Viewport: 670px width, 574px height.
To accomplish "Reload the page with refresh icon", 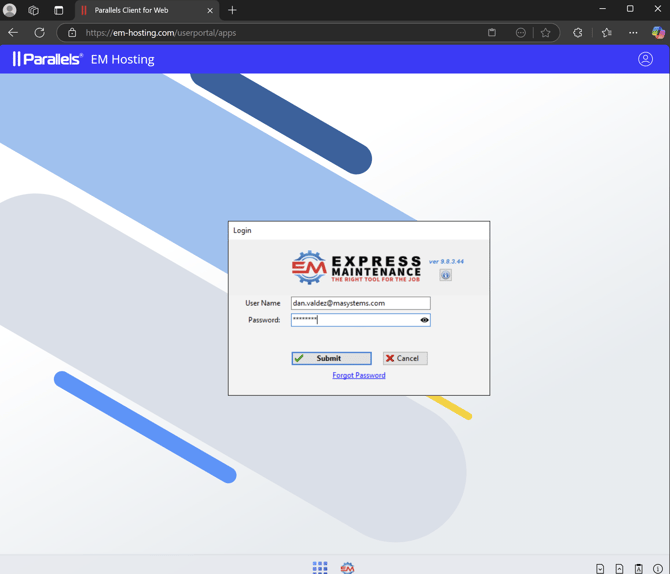I will point(39,33).
